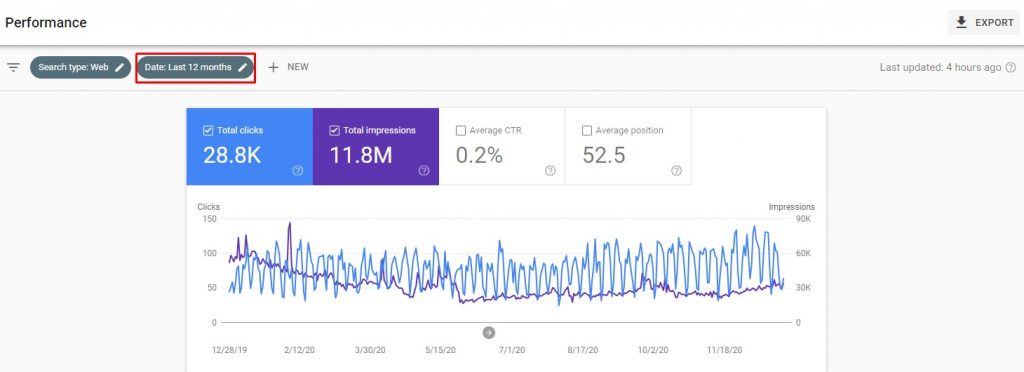Click the 2/12/20 date label on chart
1024x372 pixels.
pos(300,350)
